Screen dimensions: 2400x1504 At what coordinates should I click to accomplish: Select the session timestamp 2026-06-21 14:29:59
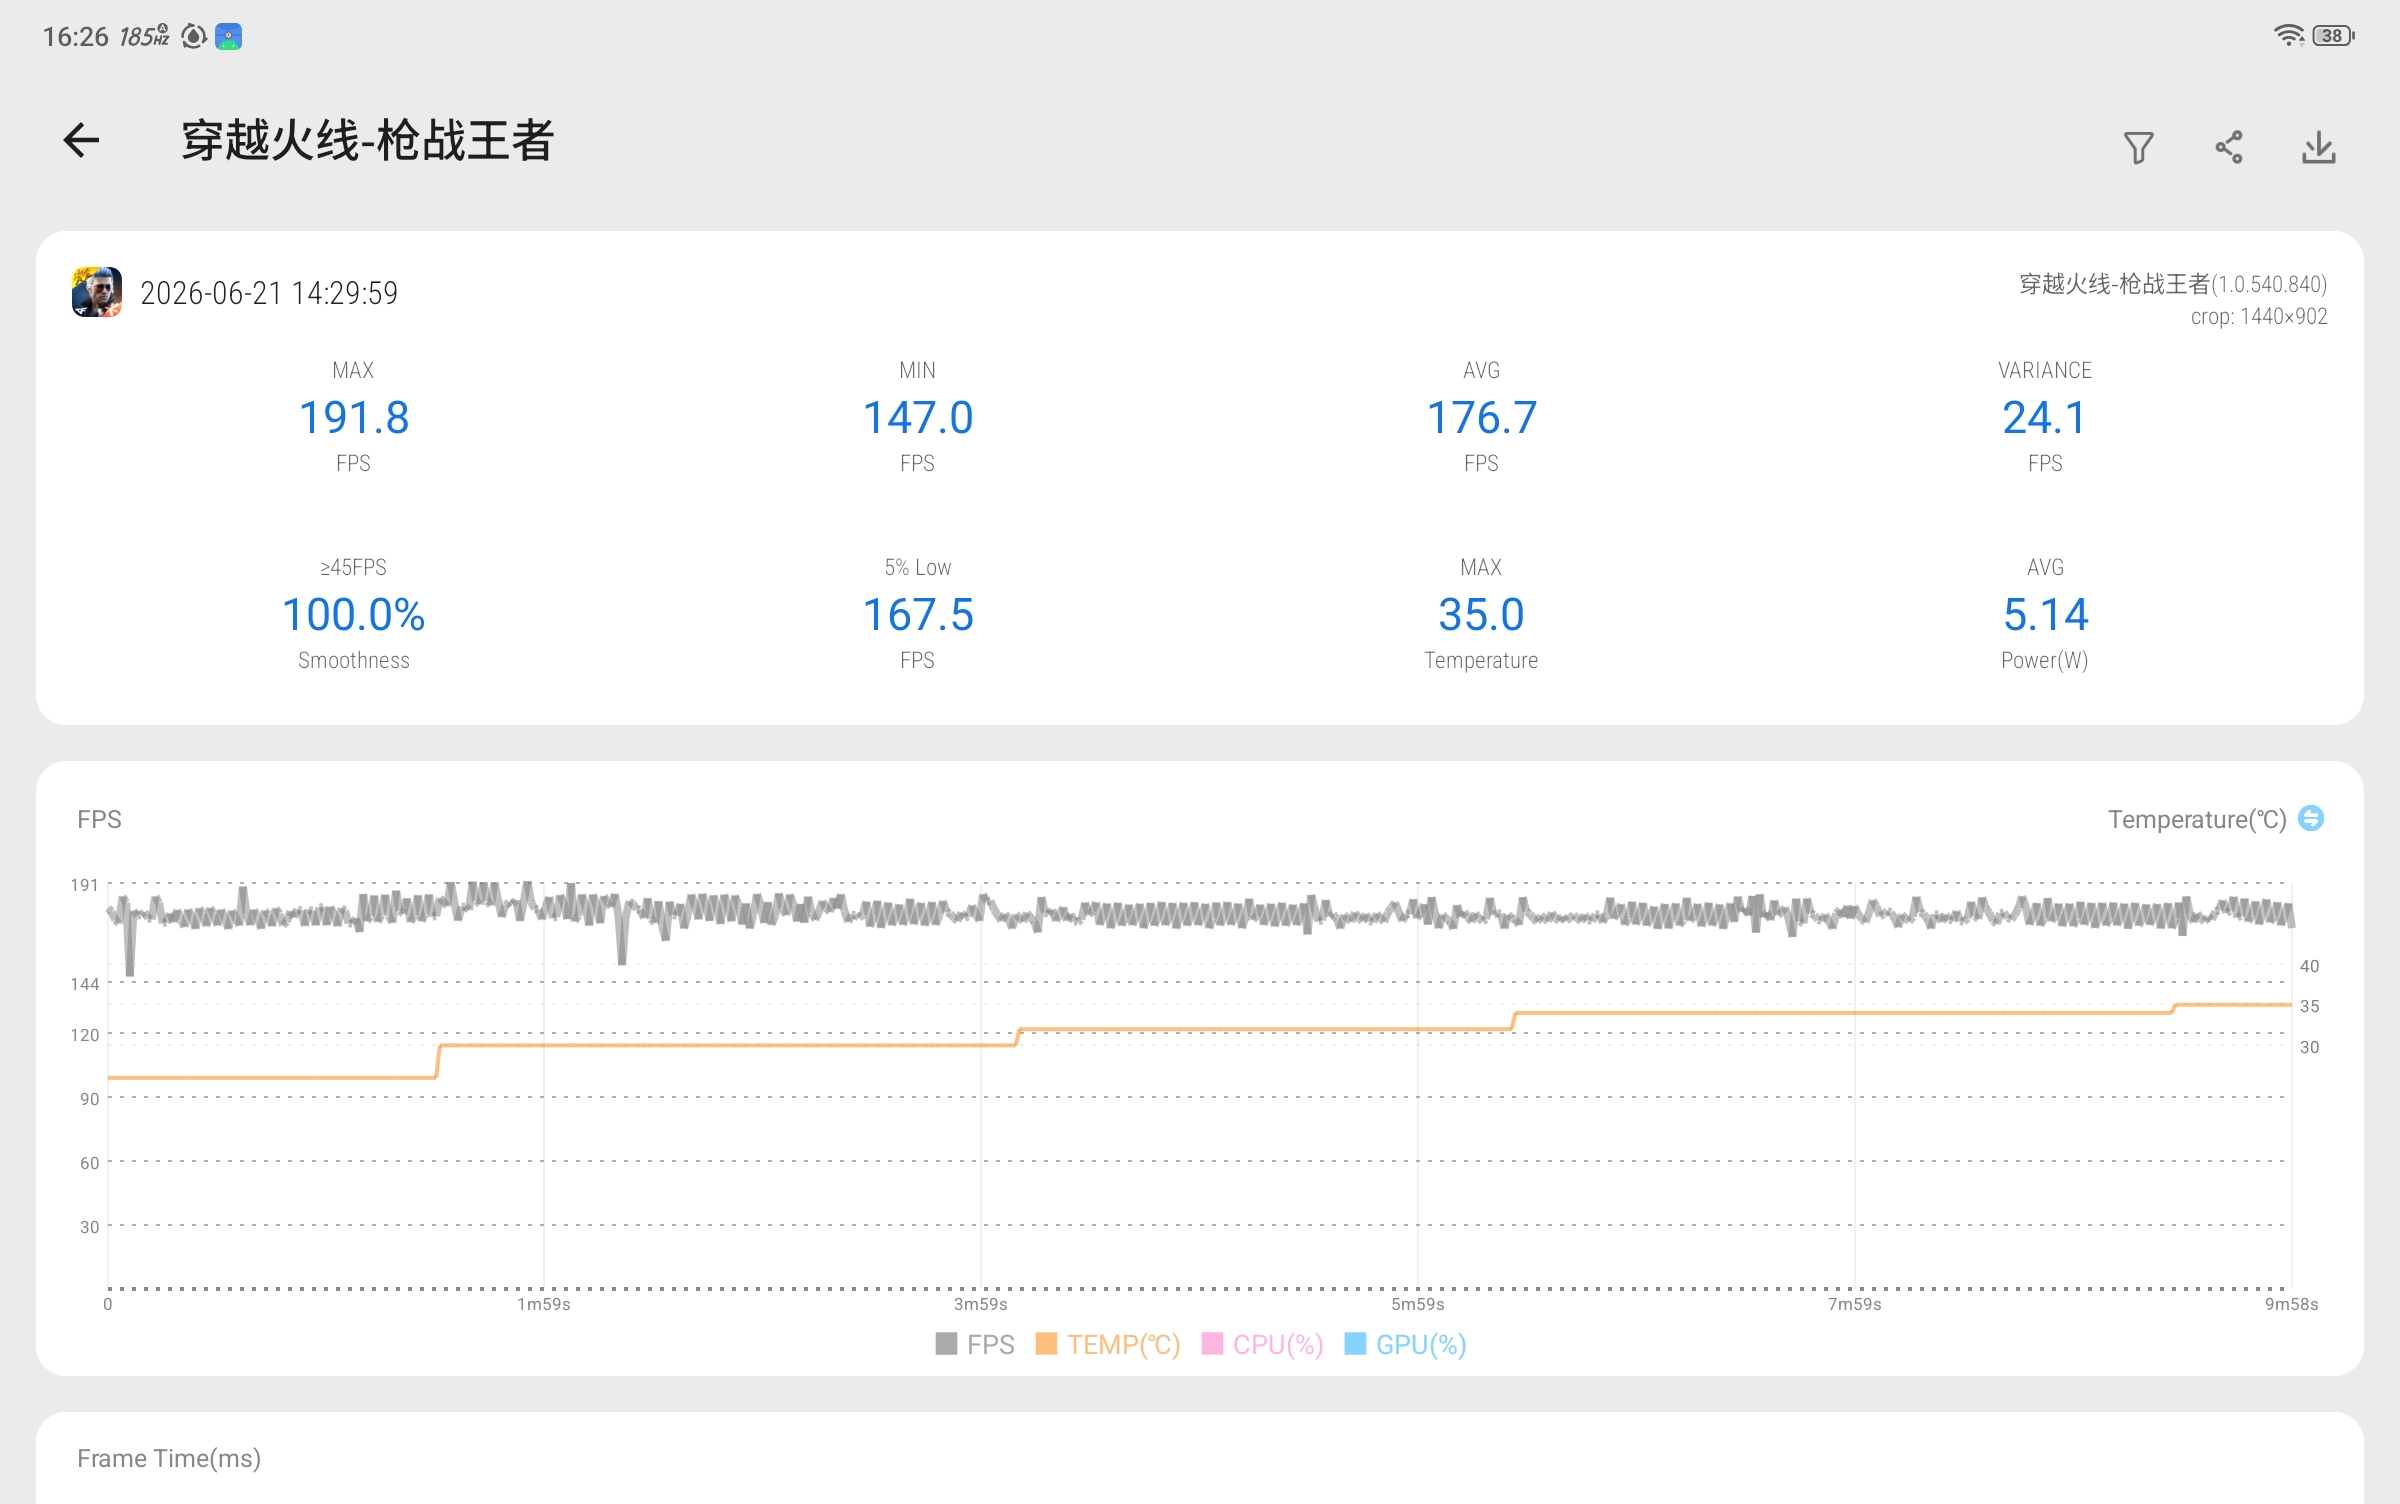[269, 293]
